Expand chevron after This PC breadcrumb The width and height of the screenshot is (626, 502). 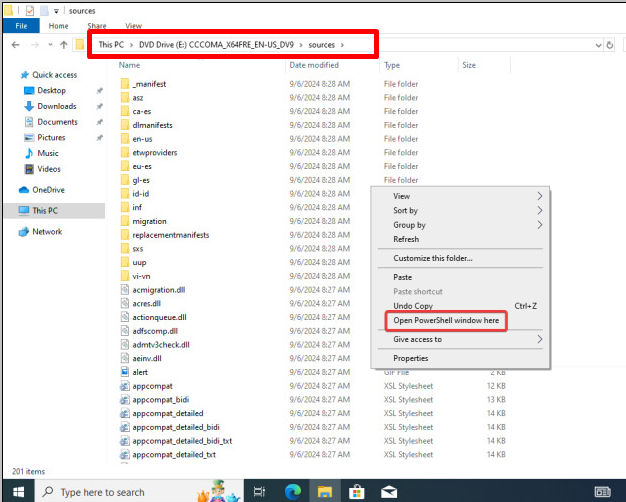tap(131, 45)
